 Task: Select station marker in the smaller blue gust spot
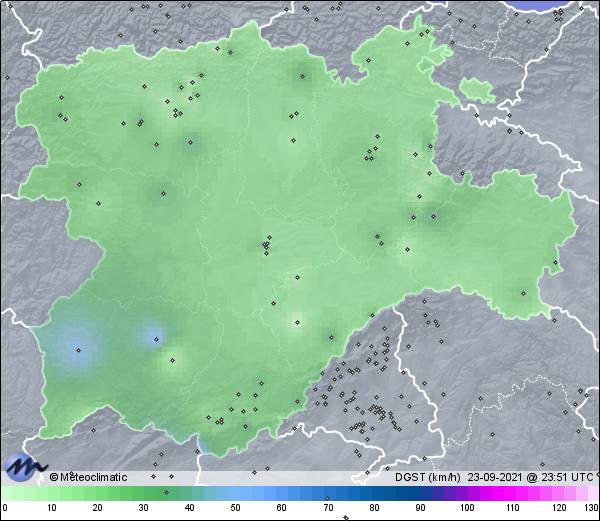pyautogui.click(x=156, y=339)
